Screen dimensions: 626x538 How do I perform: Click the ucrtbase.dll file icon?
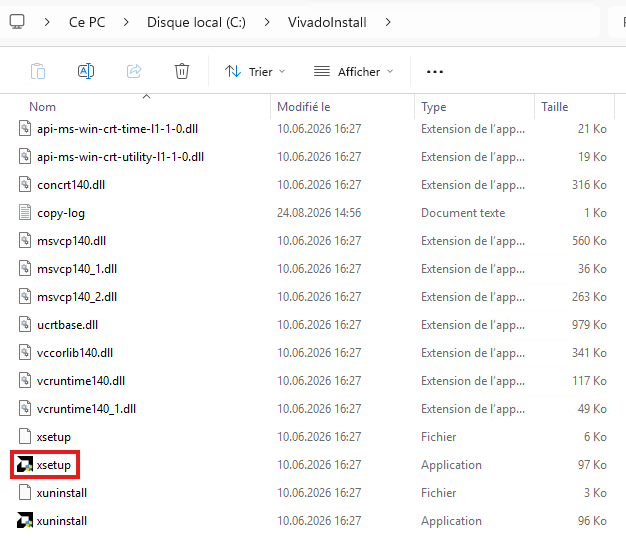pos(25,324)
